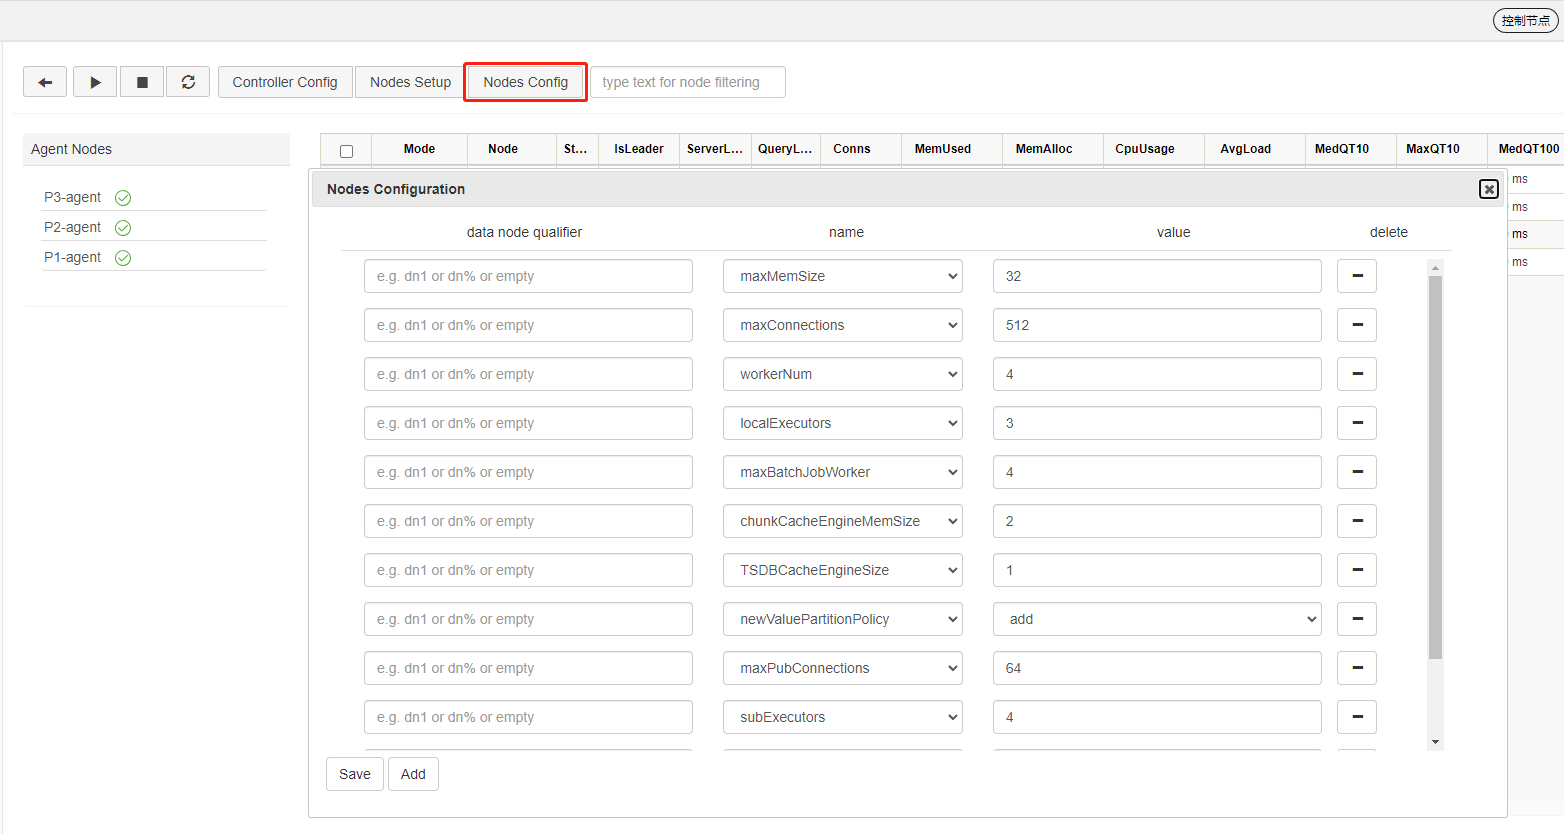Open the maxConnections name dropdown
The width and height of the screenshot is (1564, 834).
pos(842,325)
